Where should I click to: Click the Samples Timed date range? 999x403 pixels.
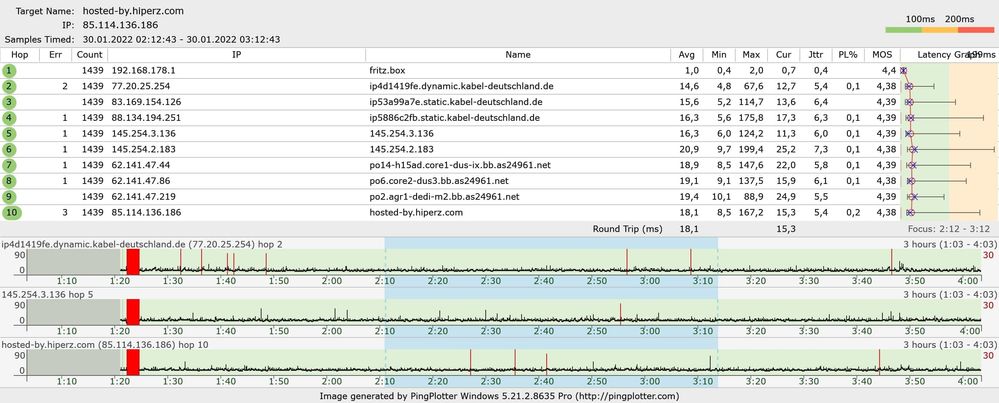click(x=182, y=39)
